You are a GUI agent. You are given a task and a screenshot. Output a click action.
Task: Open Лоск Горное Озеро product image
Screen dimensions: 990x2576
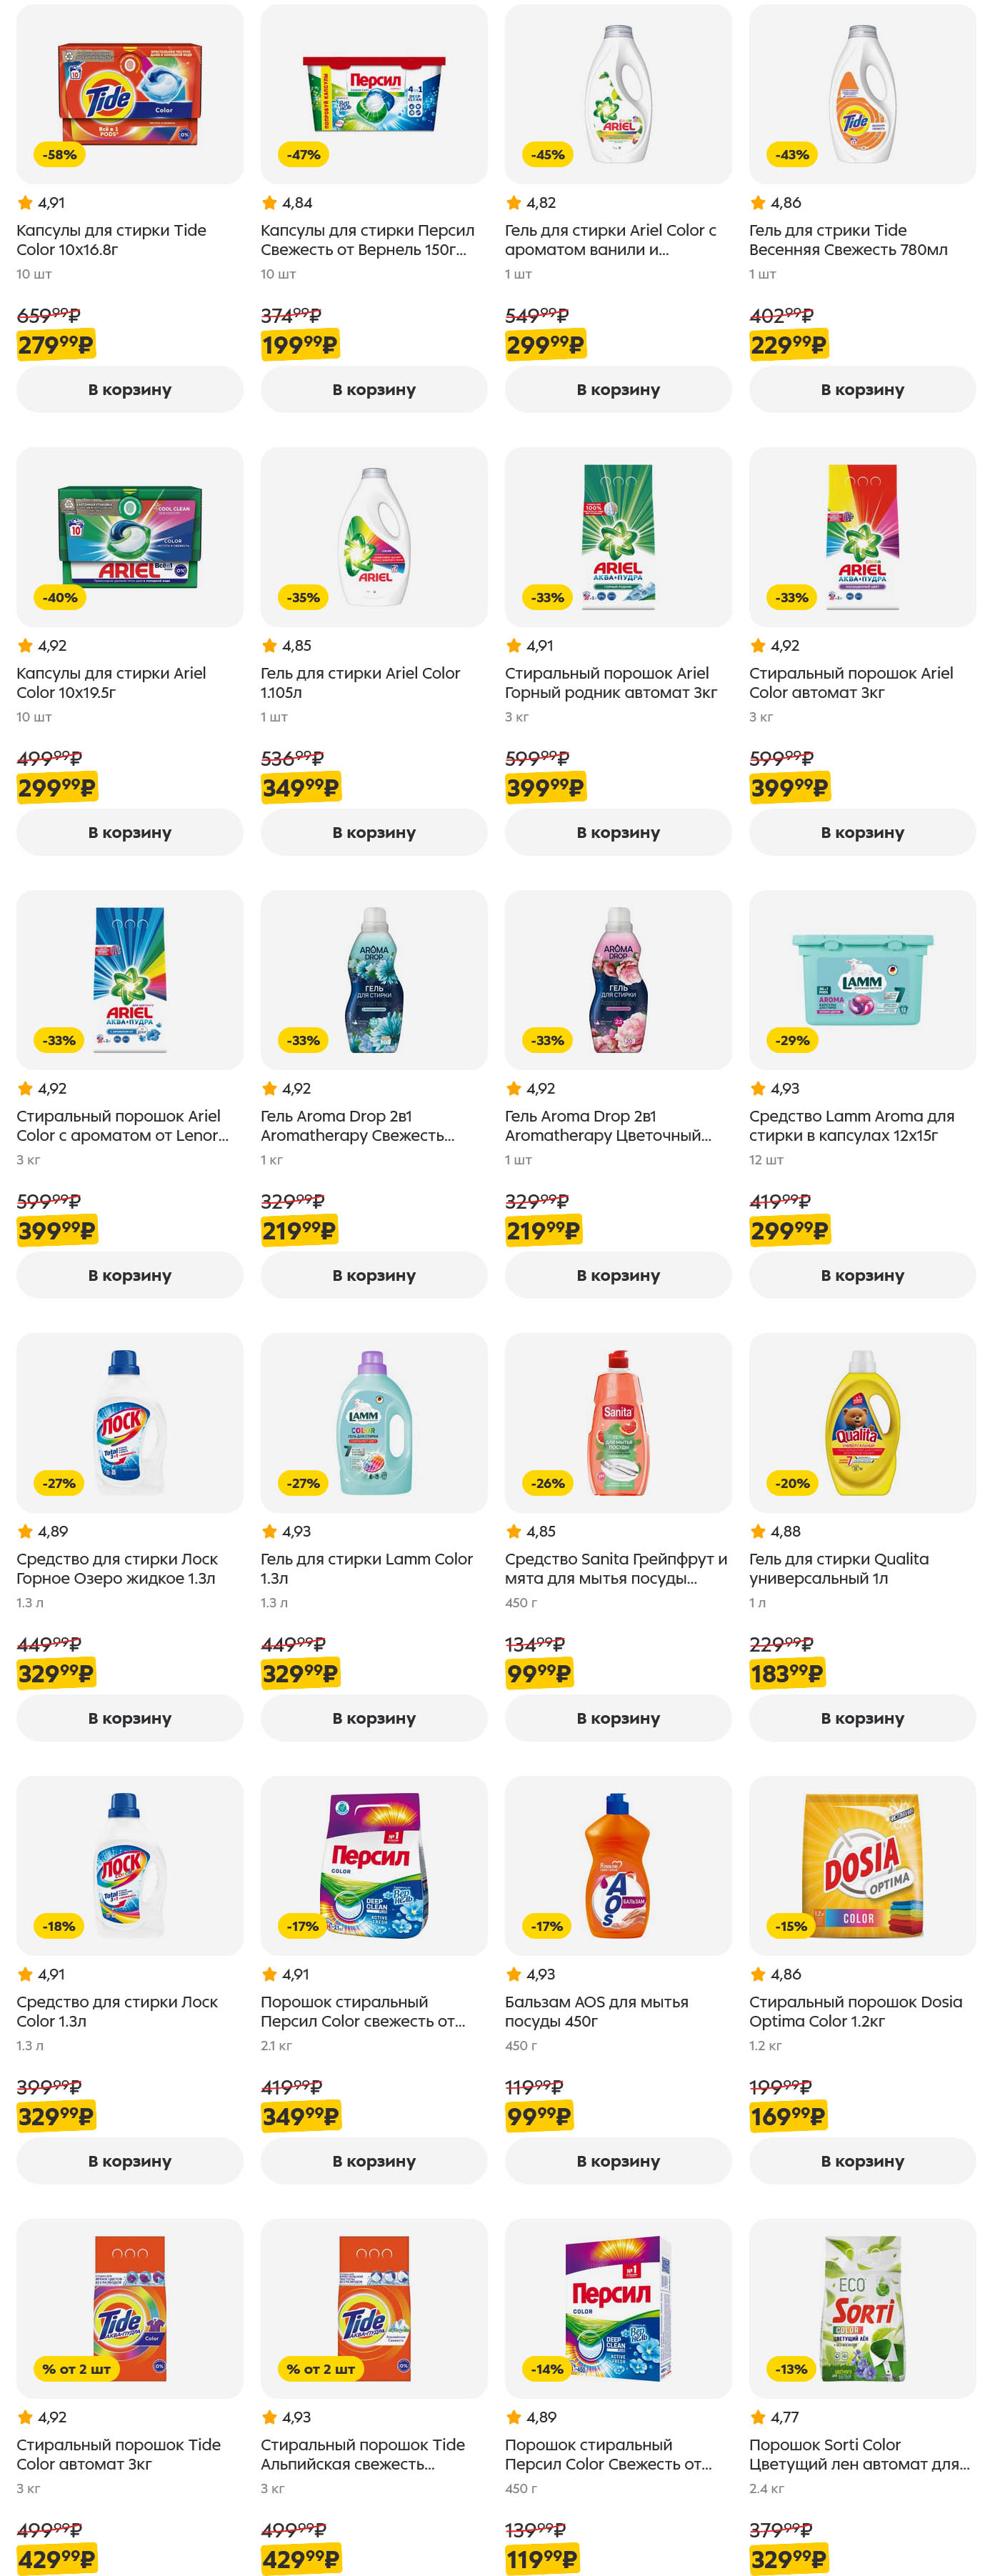click(x=129, y=1421)
